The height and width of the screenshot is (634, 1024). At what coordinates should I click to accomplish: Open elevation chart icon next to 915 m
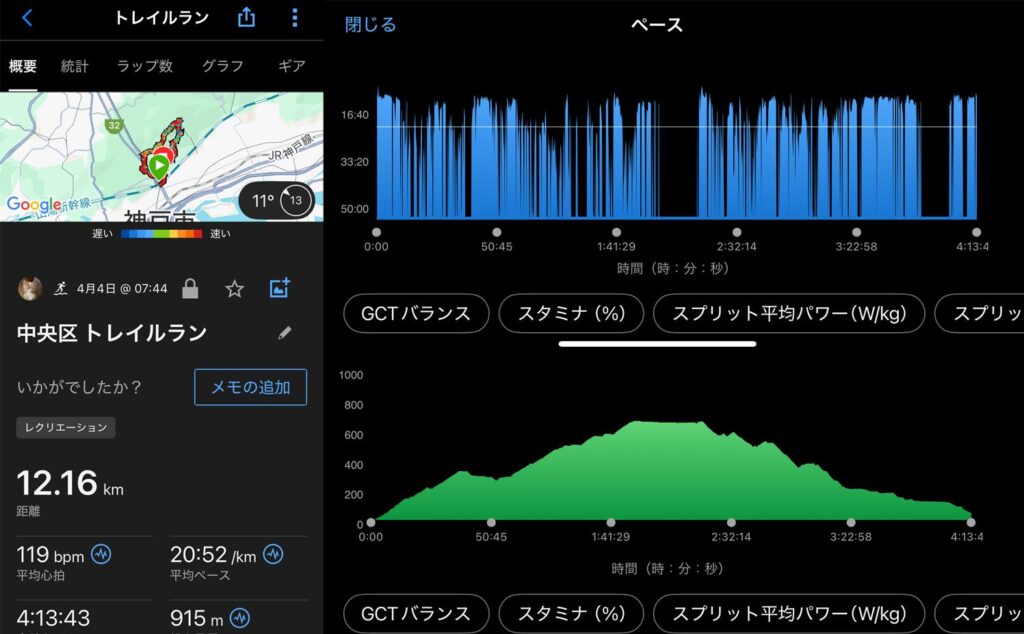pos(239,618)
